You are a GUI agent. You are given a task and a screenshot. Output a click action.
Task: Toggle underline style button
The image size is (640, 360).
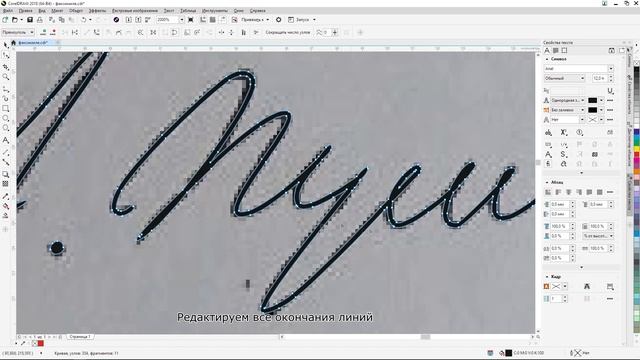610,91
